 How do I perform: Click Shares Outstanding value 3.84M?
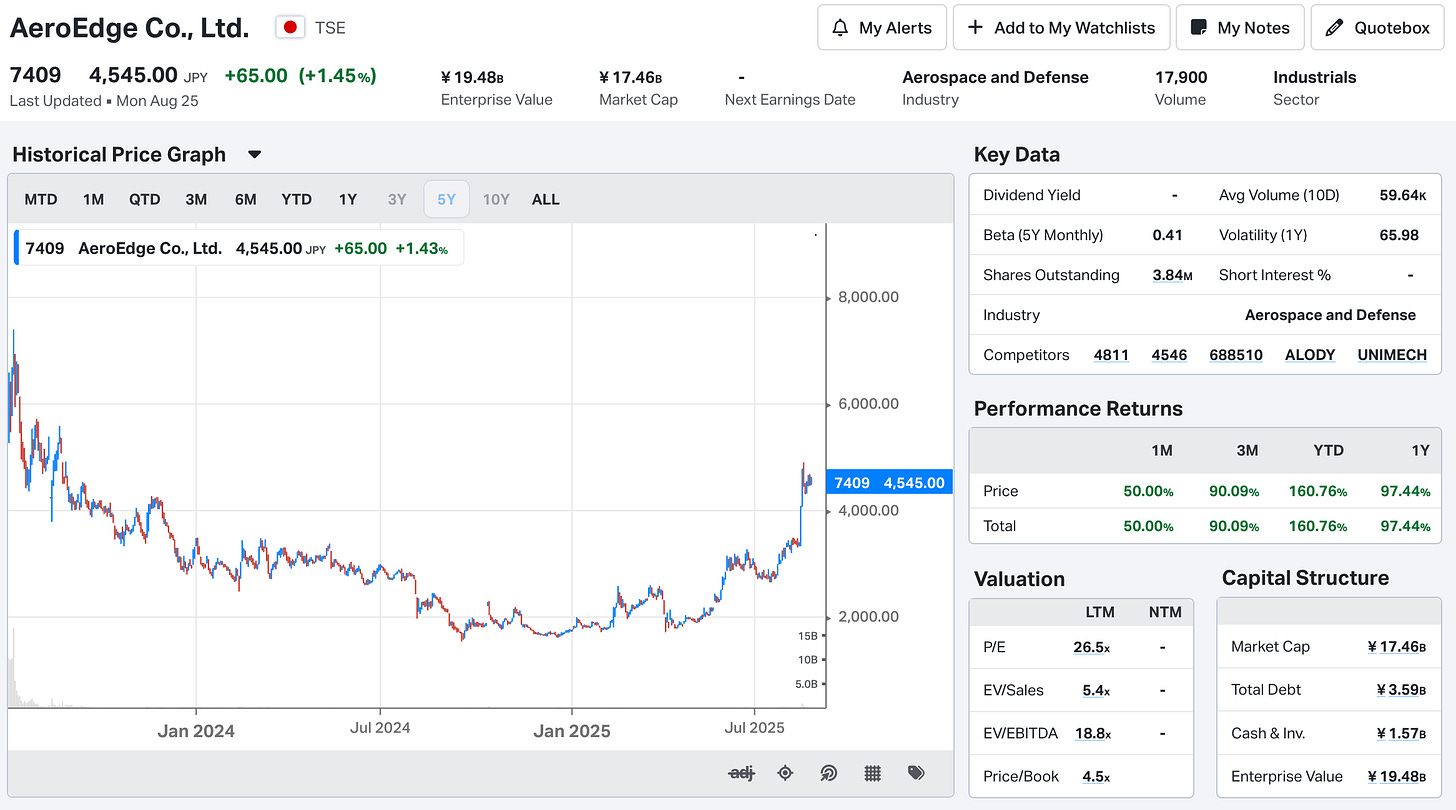click(1172, 275)
